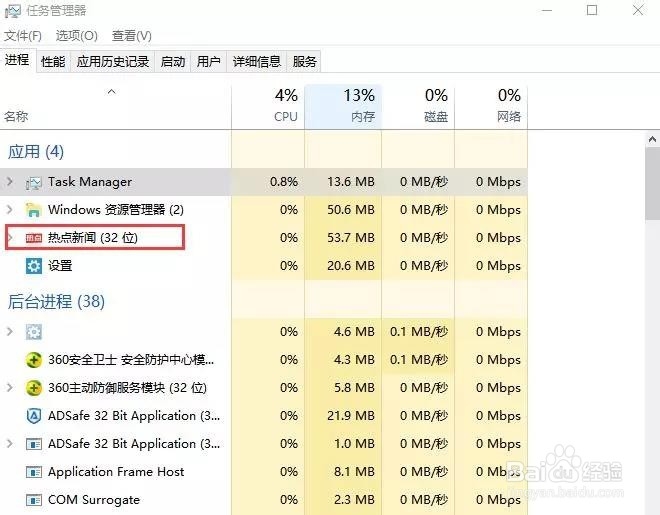
Task: Open the 查看(V) menu
Action: click(132, 36)
